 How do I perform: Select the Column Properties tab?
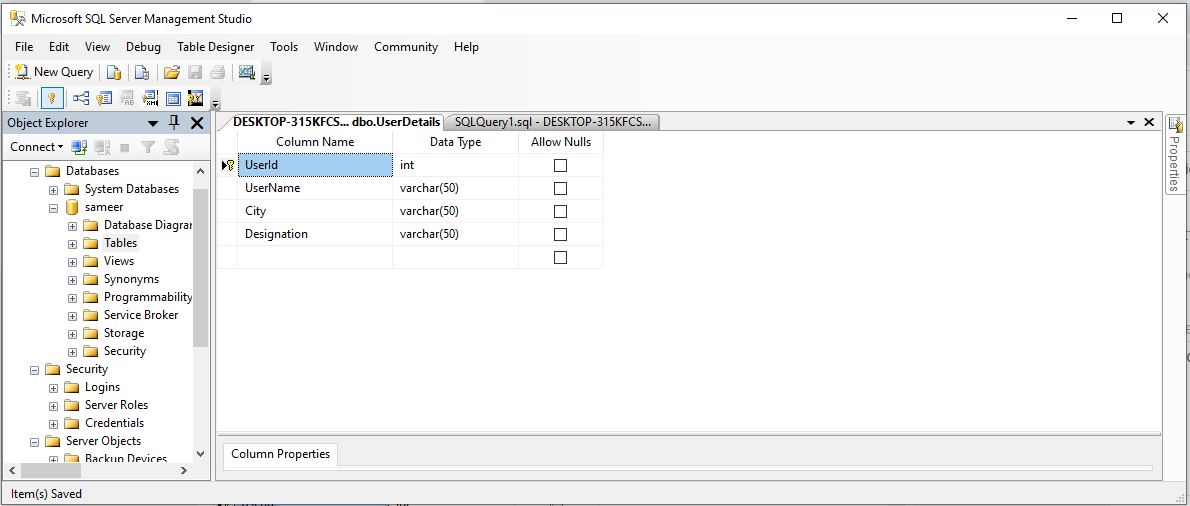click(281, 454)
